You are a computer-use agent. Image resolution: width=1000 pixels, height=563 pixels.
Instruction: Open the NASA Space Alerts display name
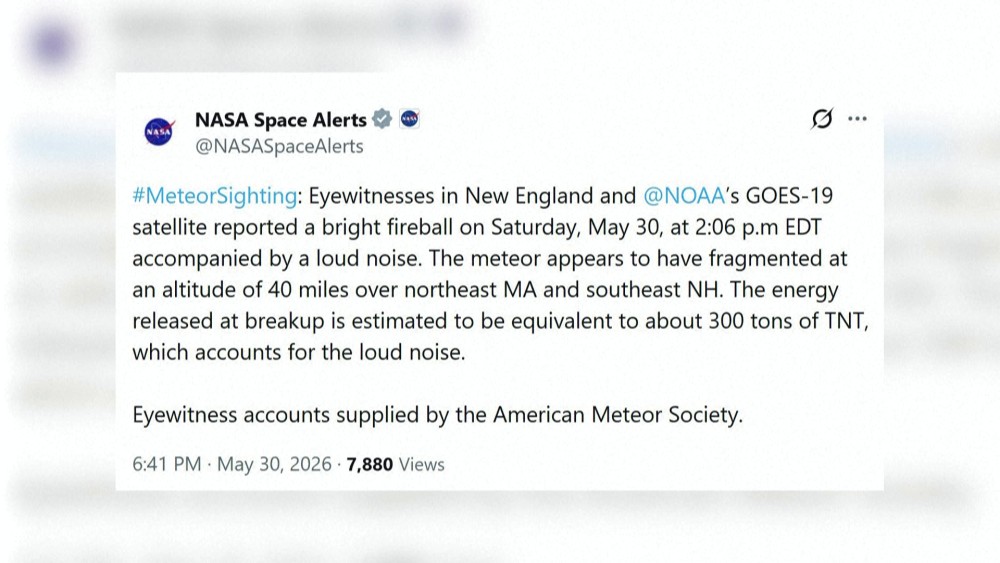[281, 120]
